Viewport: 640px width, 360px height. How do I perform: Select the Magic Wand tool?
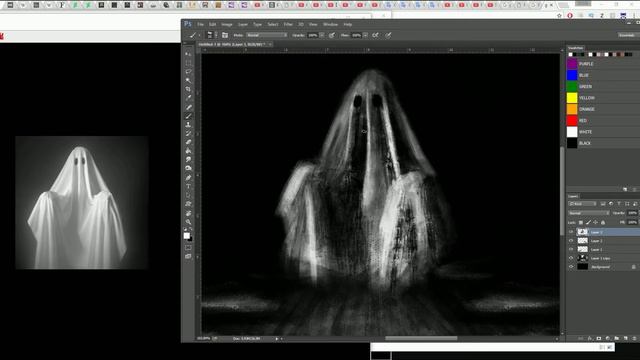[188, 80]
